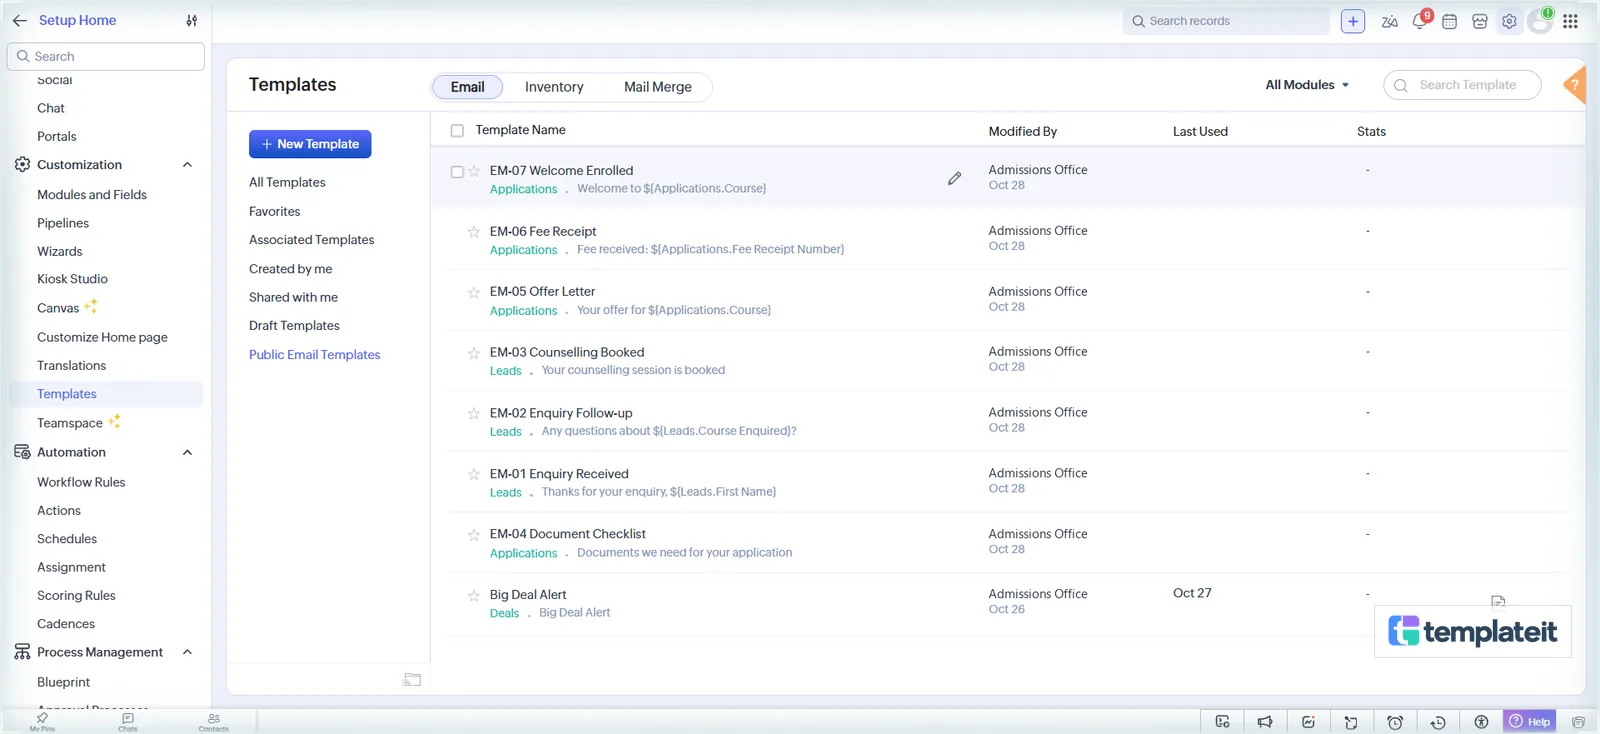Collapse the Automation section
The image size is (1600, 734).
[187, 453]
